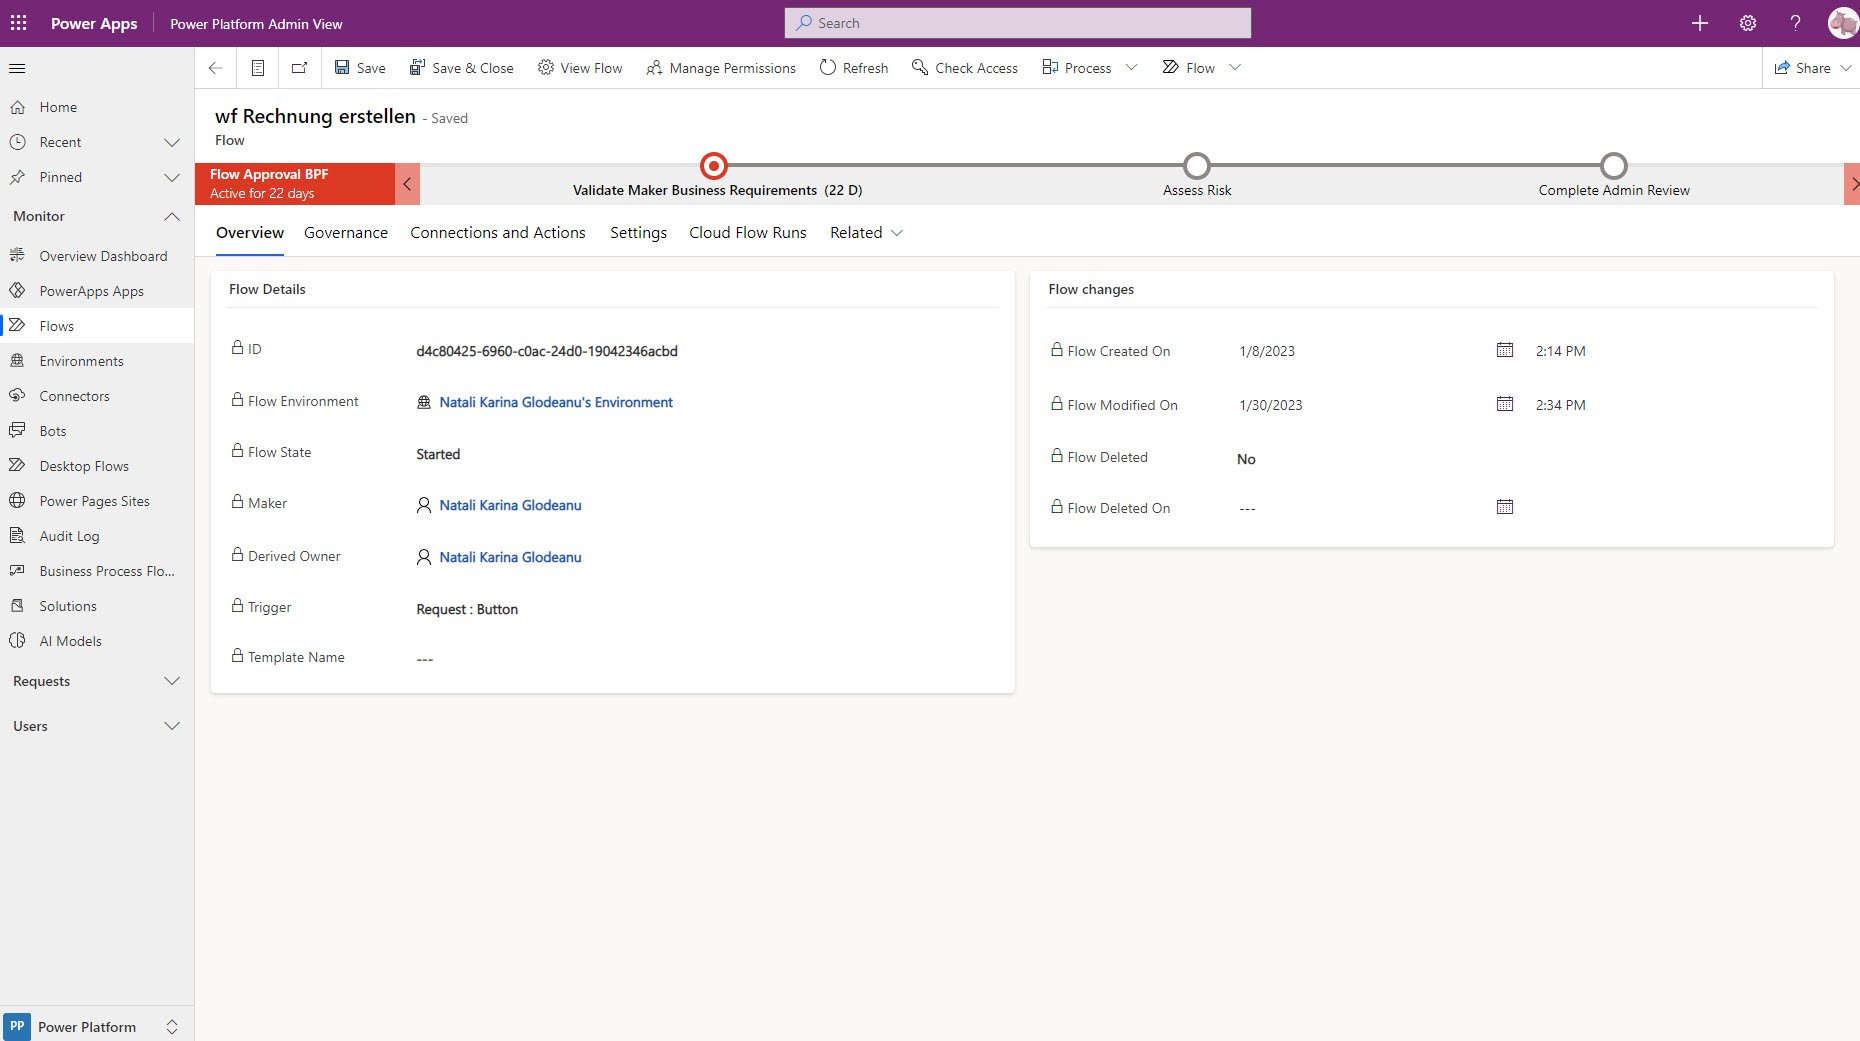Click Flow Created On calendar icon

[x=1504, y=349]
